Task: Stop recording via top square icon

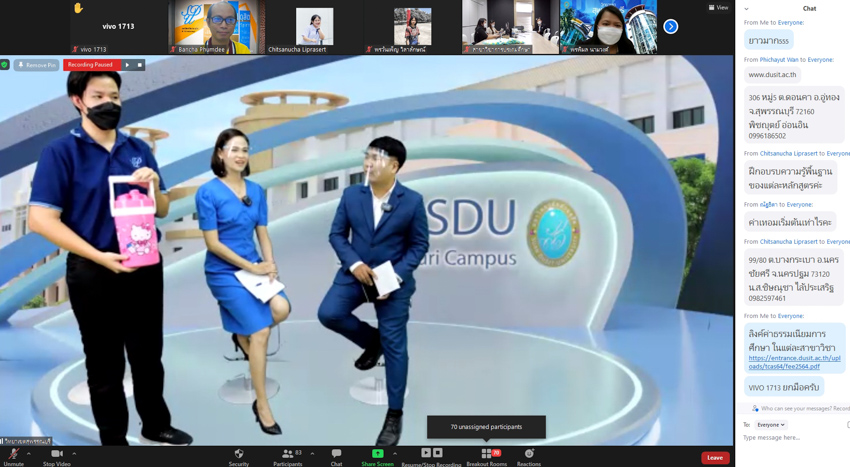Action: [139, 65]
